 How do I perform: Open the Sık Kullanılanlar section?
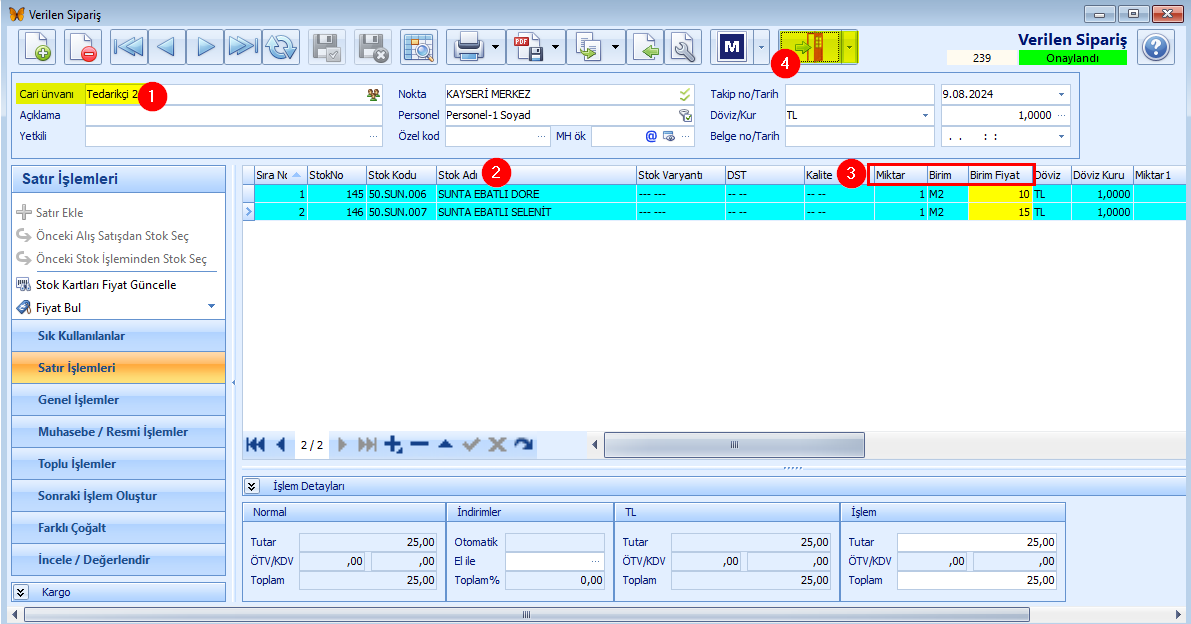[x=119, y=336]
